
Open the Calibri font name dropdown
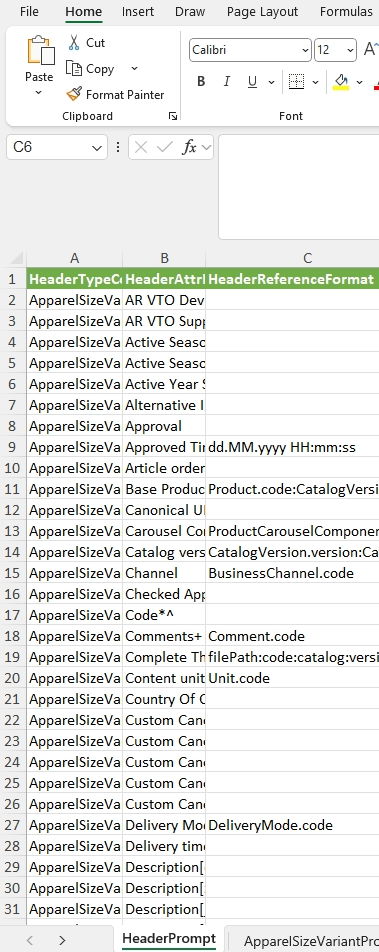click(305, 50)
